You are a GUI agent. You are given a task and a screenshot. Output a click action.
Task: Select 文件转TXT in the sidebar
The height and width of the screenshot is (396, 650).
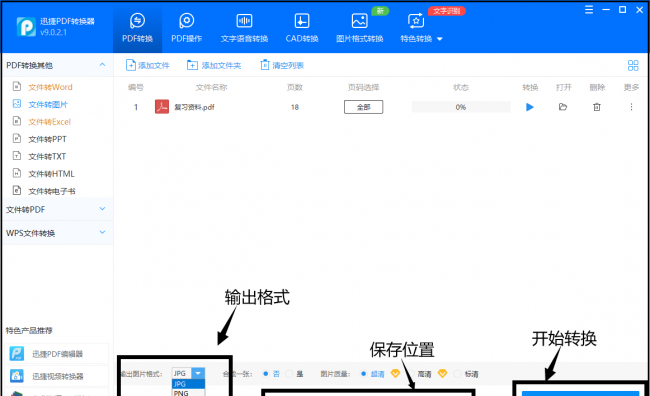pyautogui.click(x=47, y=157)
